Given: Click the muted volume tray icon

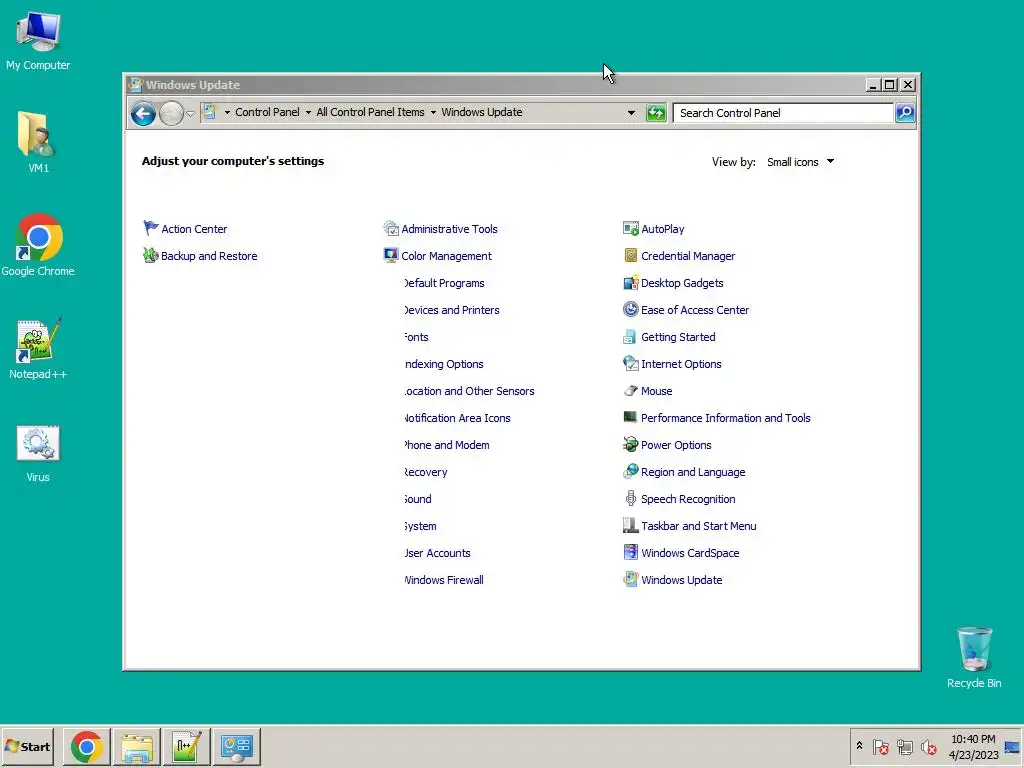Looking at the screenshot, I should tap(929, 746).
